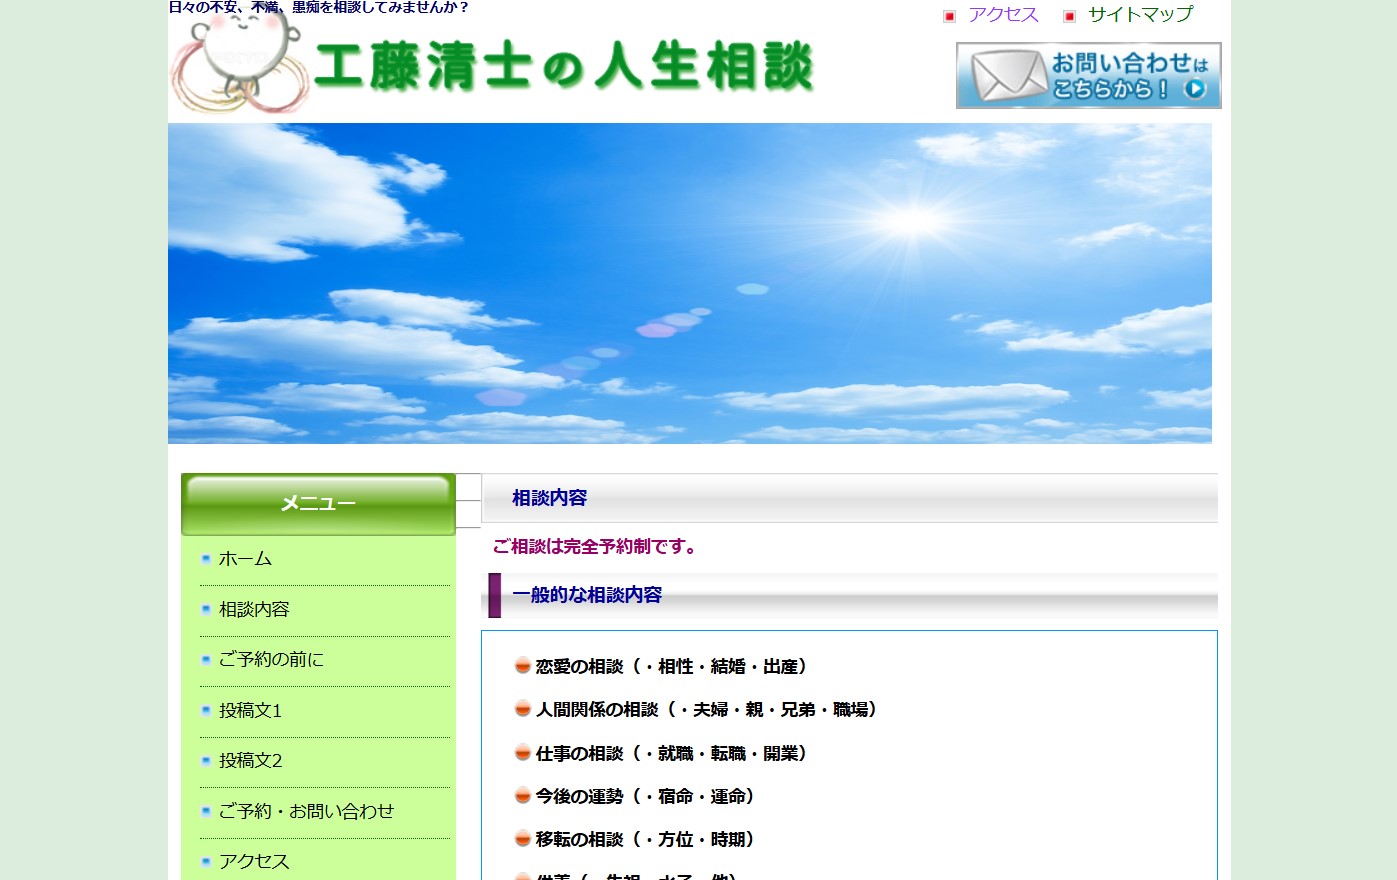Select ご予約・お問い合わせ in side menu
Viewport: 1397px width, 880px height.
[x=306, y=812]
